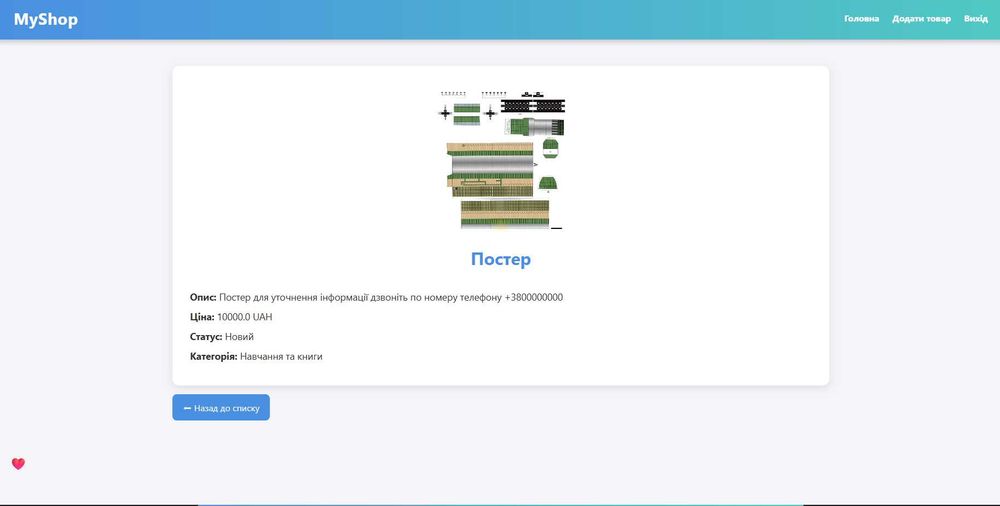Viewport: 1000px width, 506px height.
Task: Click the Ціна label
Action: coord(202,316)
